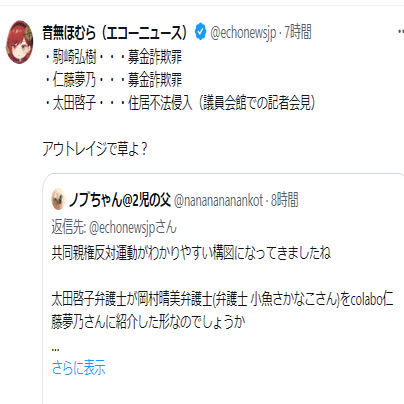Click display name 音無ほむら（エコーニュース）
Viewport: 404px width, 404px height.
(x=115, y=32)
